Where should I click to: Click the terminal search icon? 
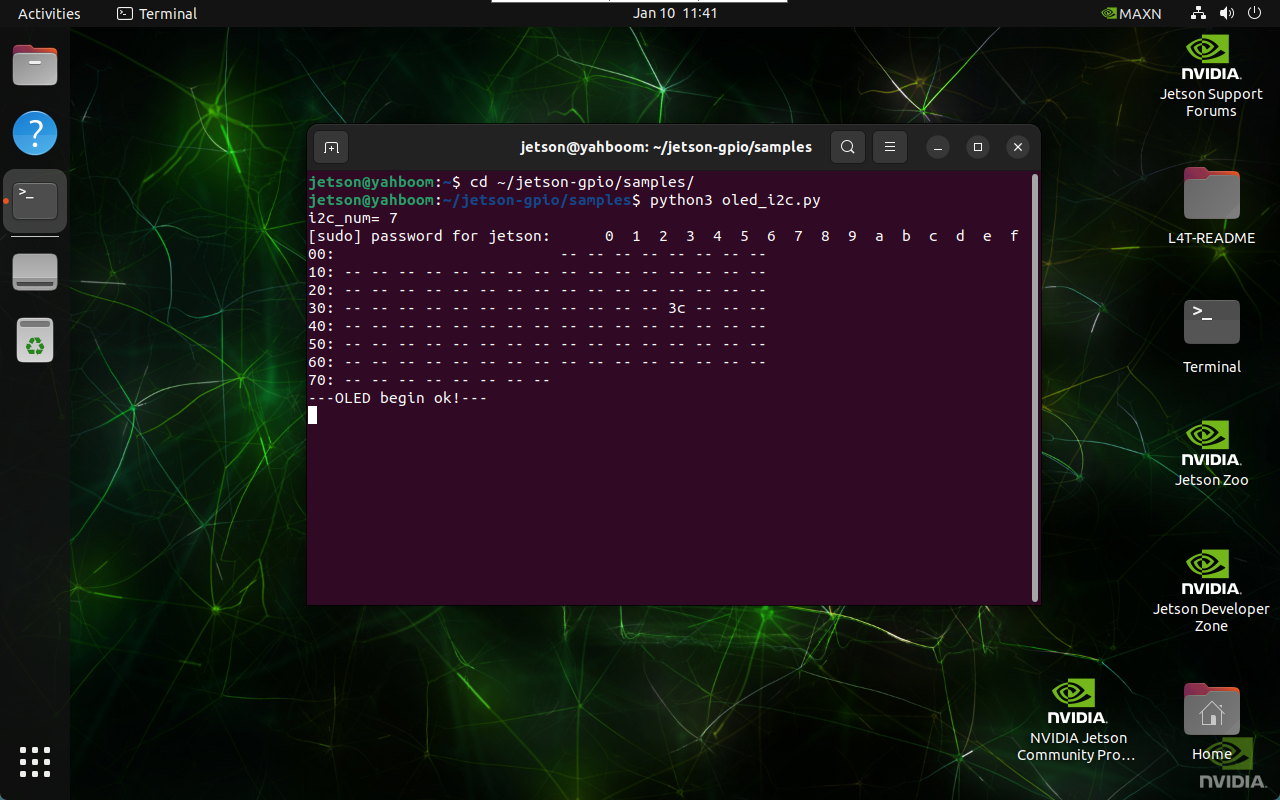(x=847, y=147)
